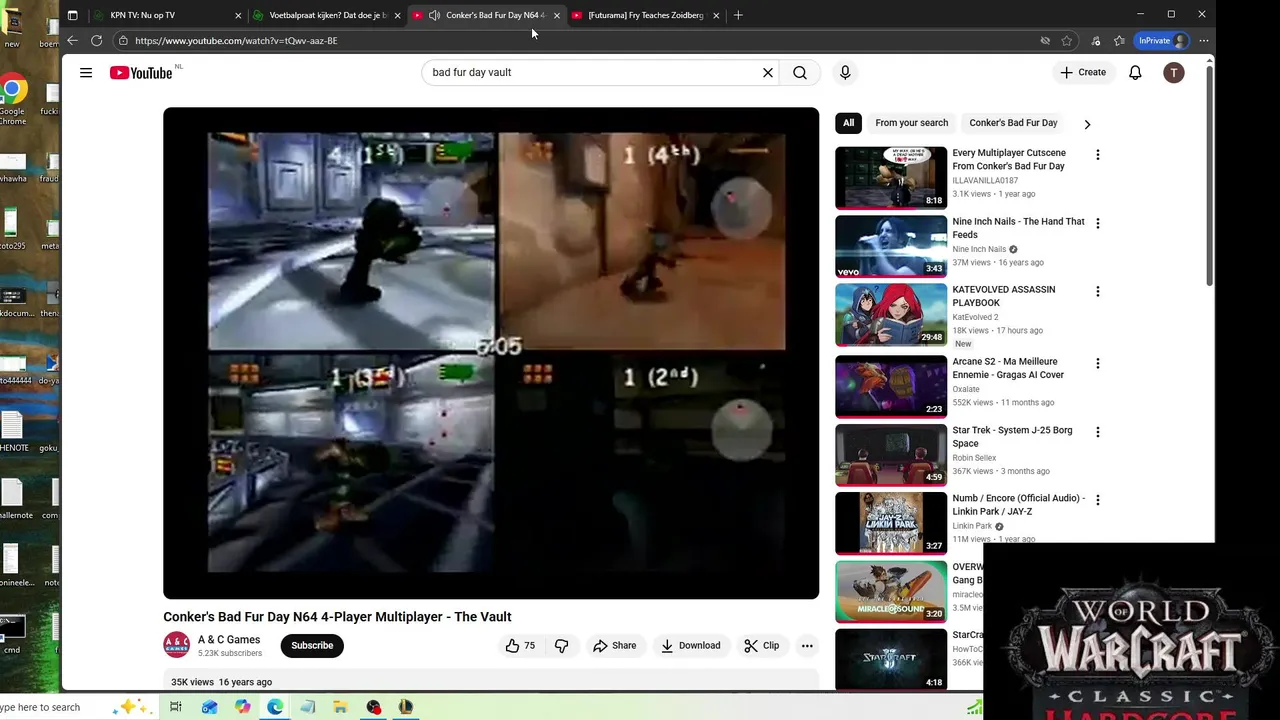Mute the tab via speaker icon
Viewport: 1280px width, 720px height.
click(x=434, y=15)
